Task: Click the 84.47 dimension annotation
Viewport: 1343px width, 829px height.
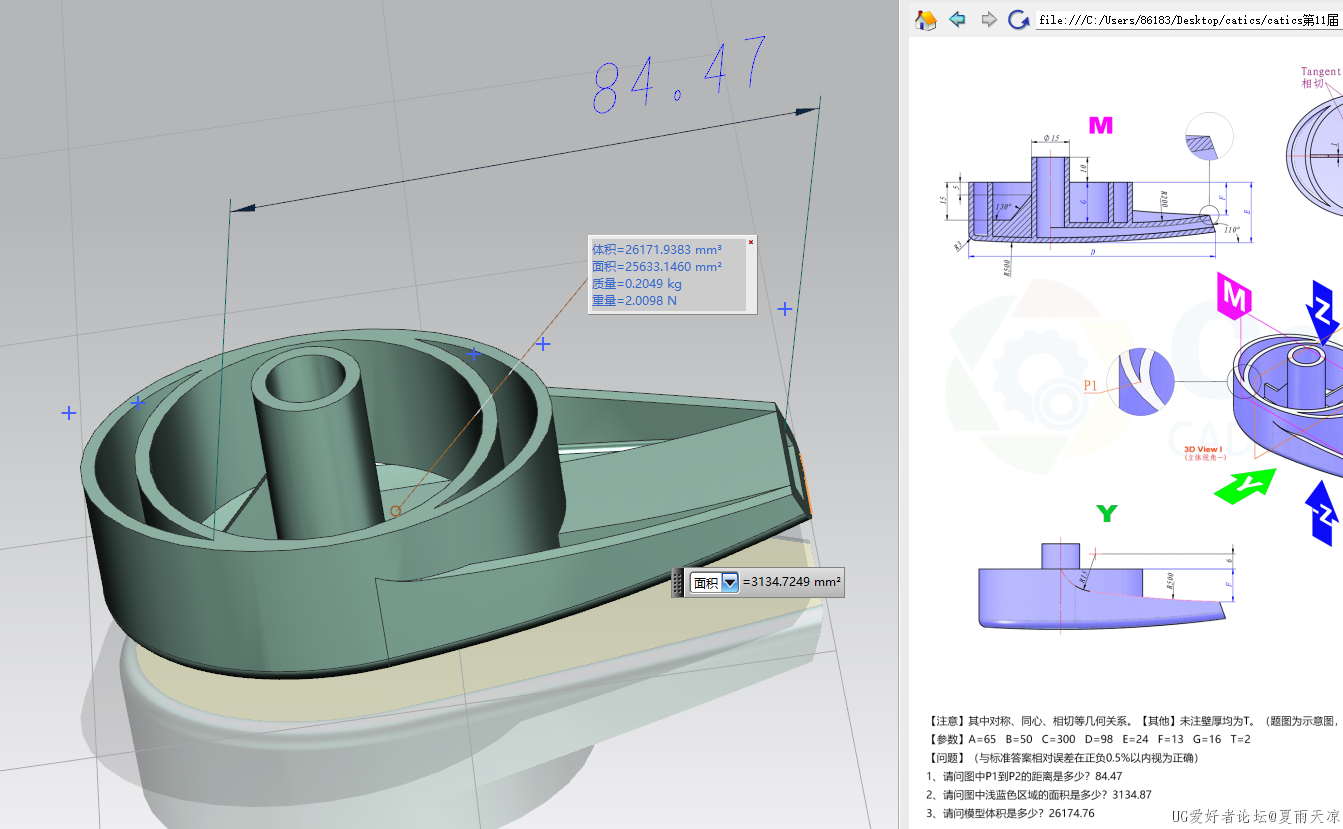Action: [680, 76]
